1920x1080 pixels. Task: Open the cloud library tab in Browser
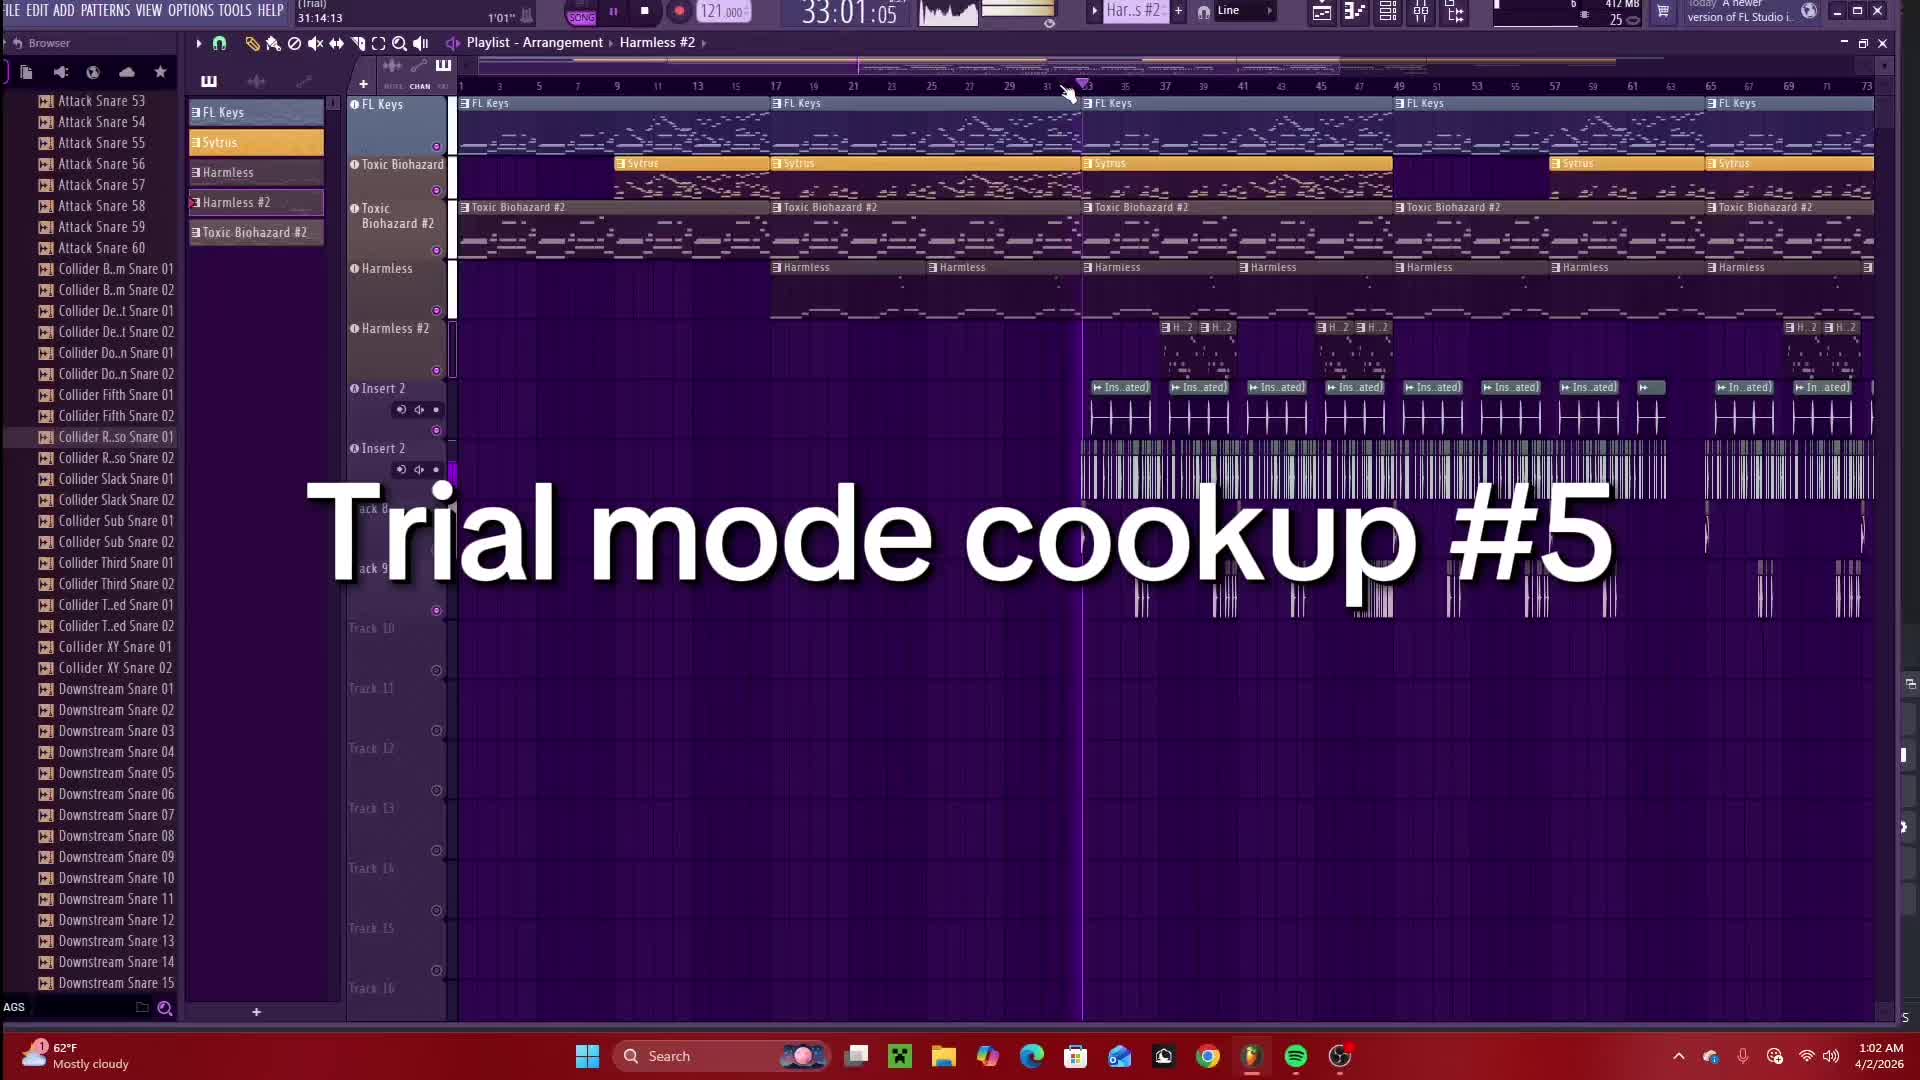tap(127, 72)
